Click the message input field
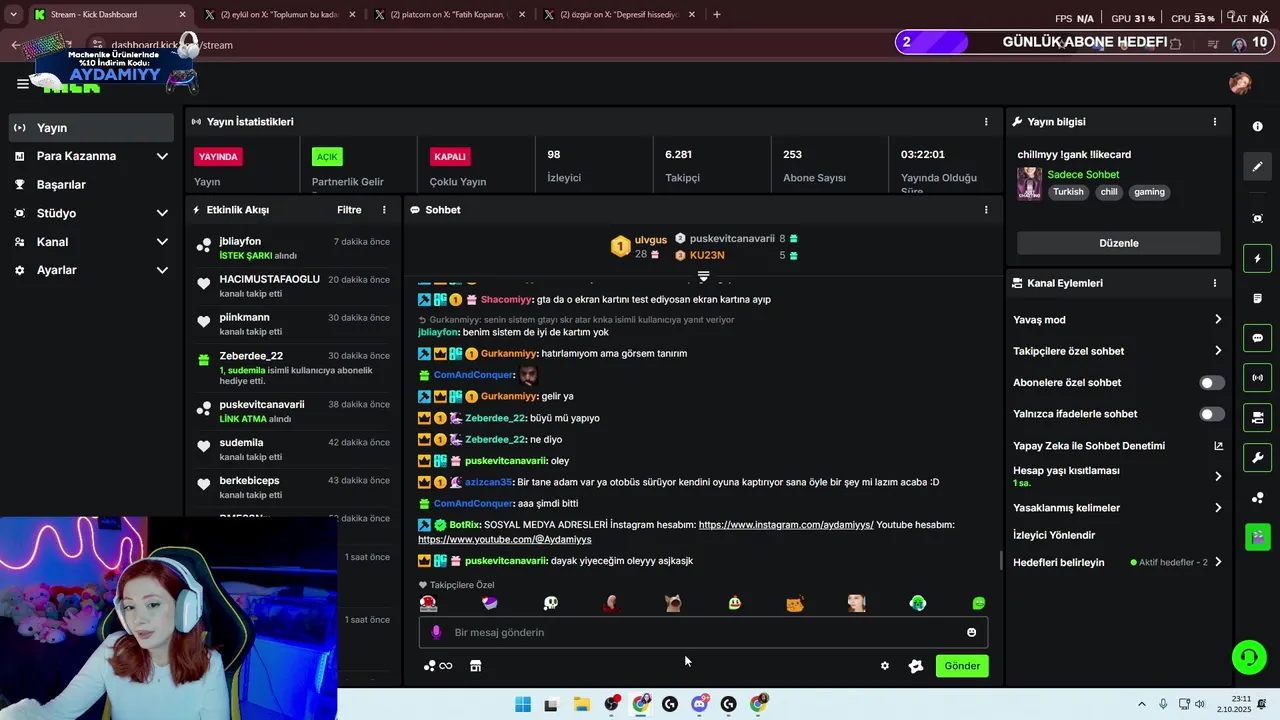The image size is (1280, 720). pos(703,632)
